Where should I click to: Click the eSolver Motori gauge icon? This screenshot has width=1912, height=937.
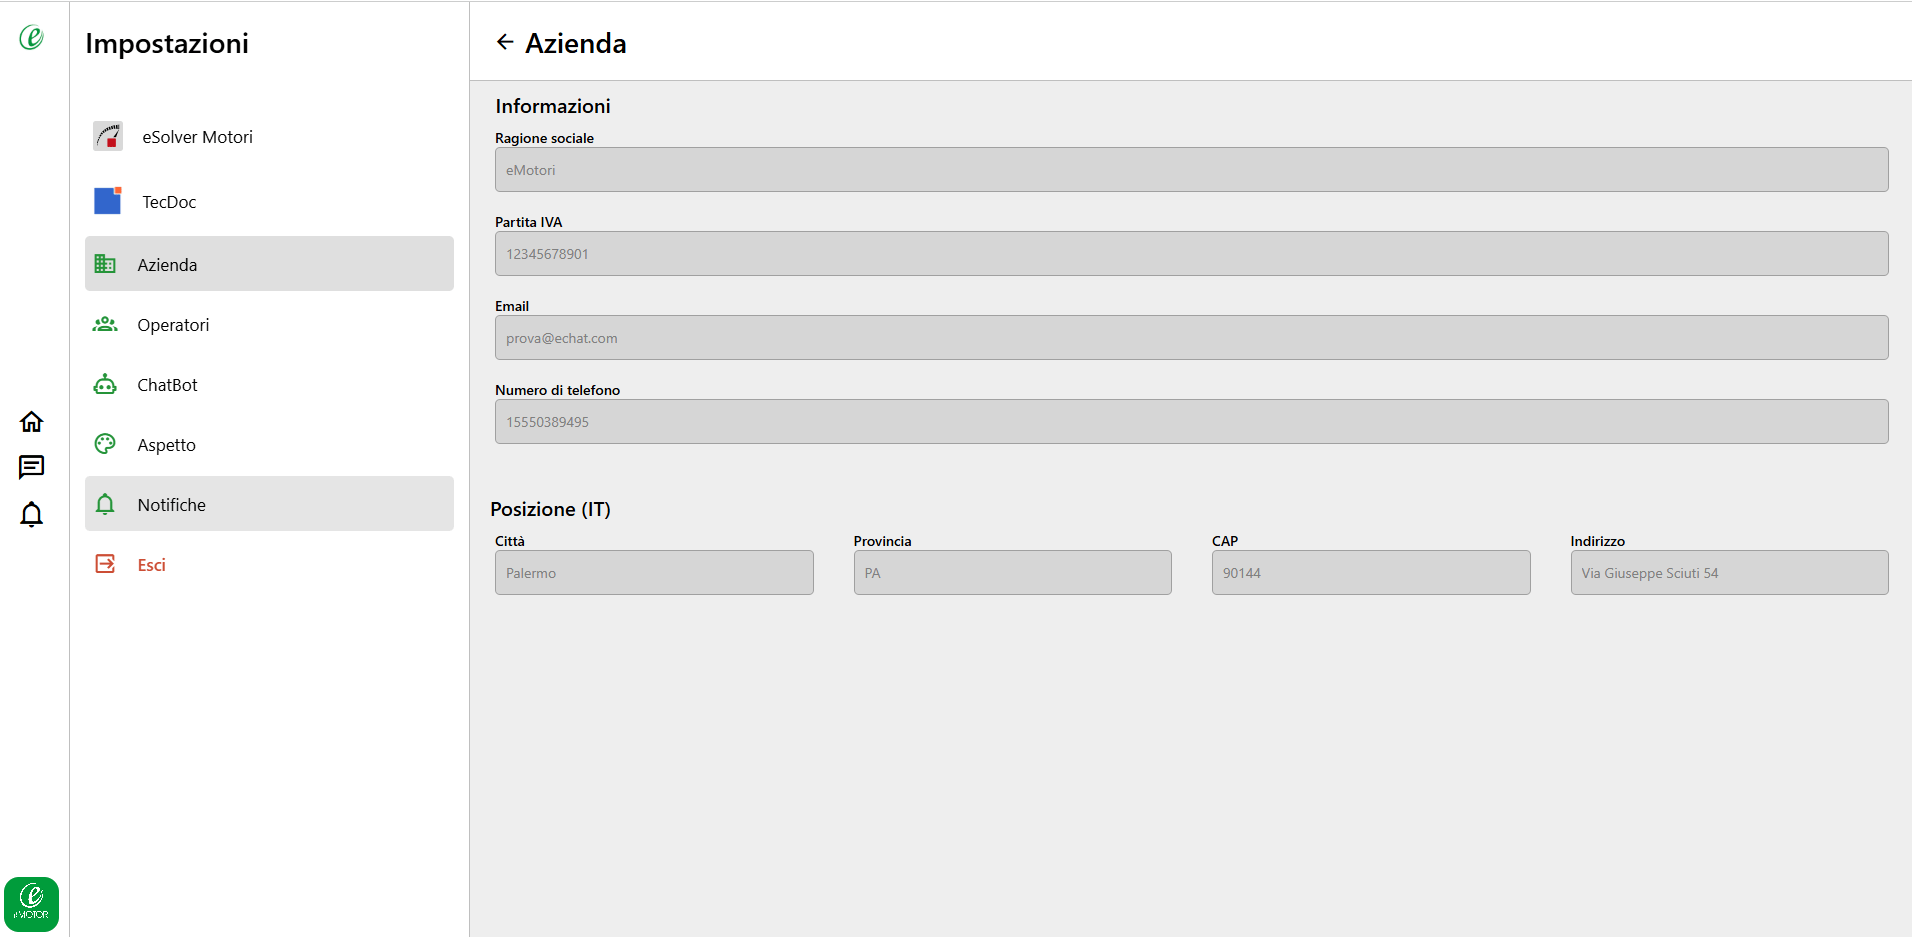point(108,136)
